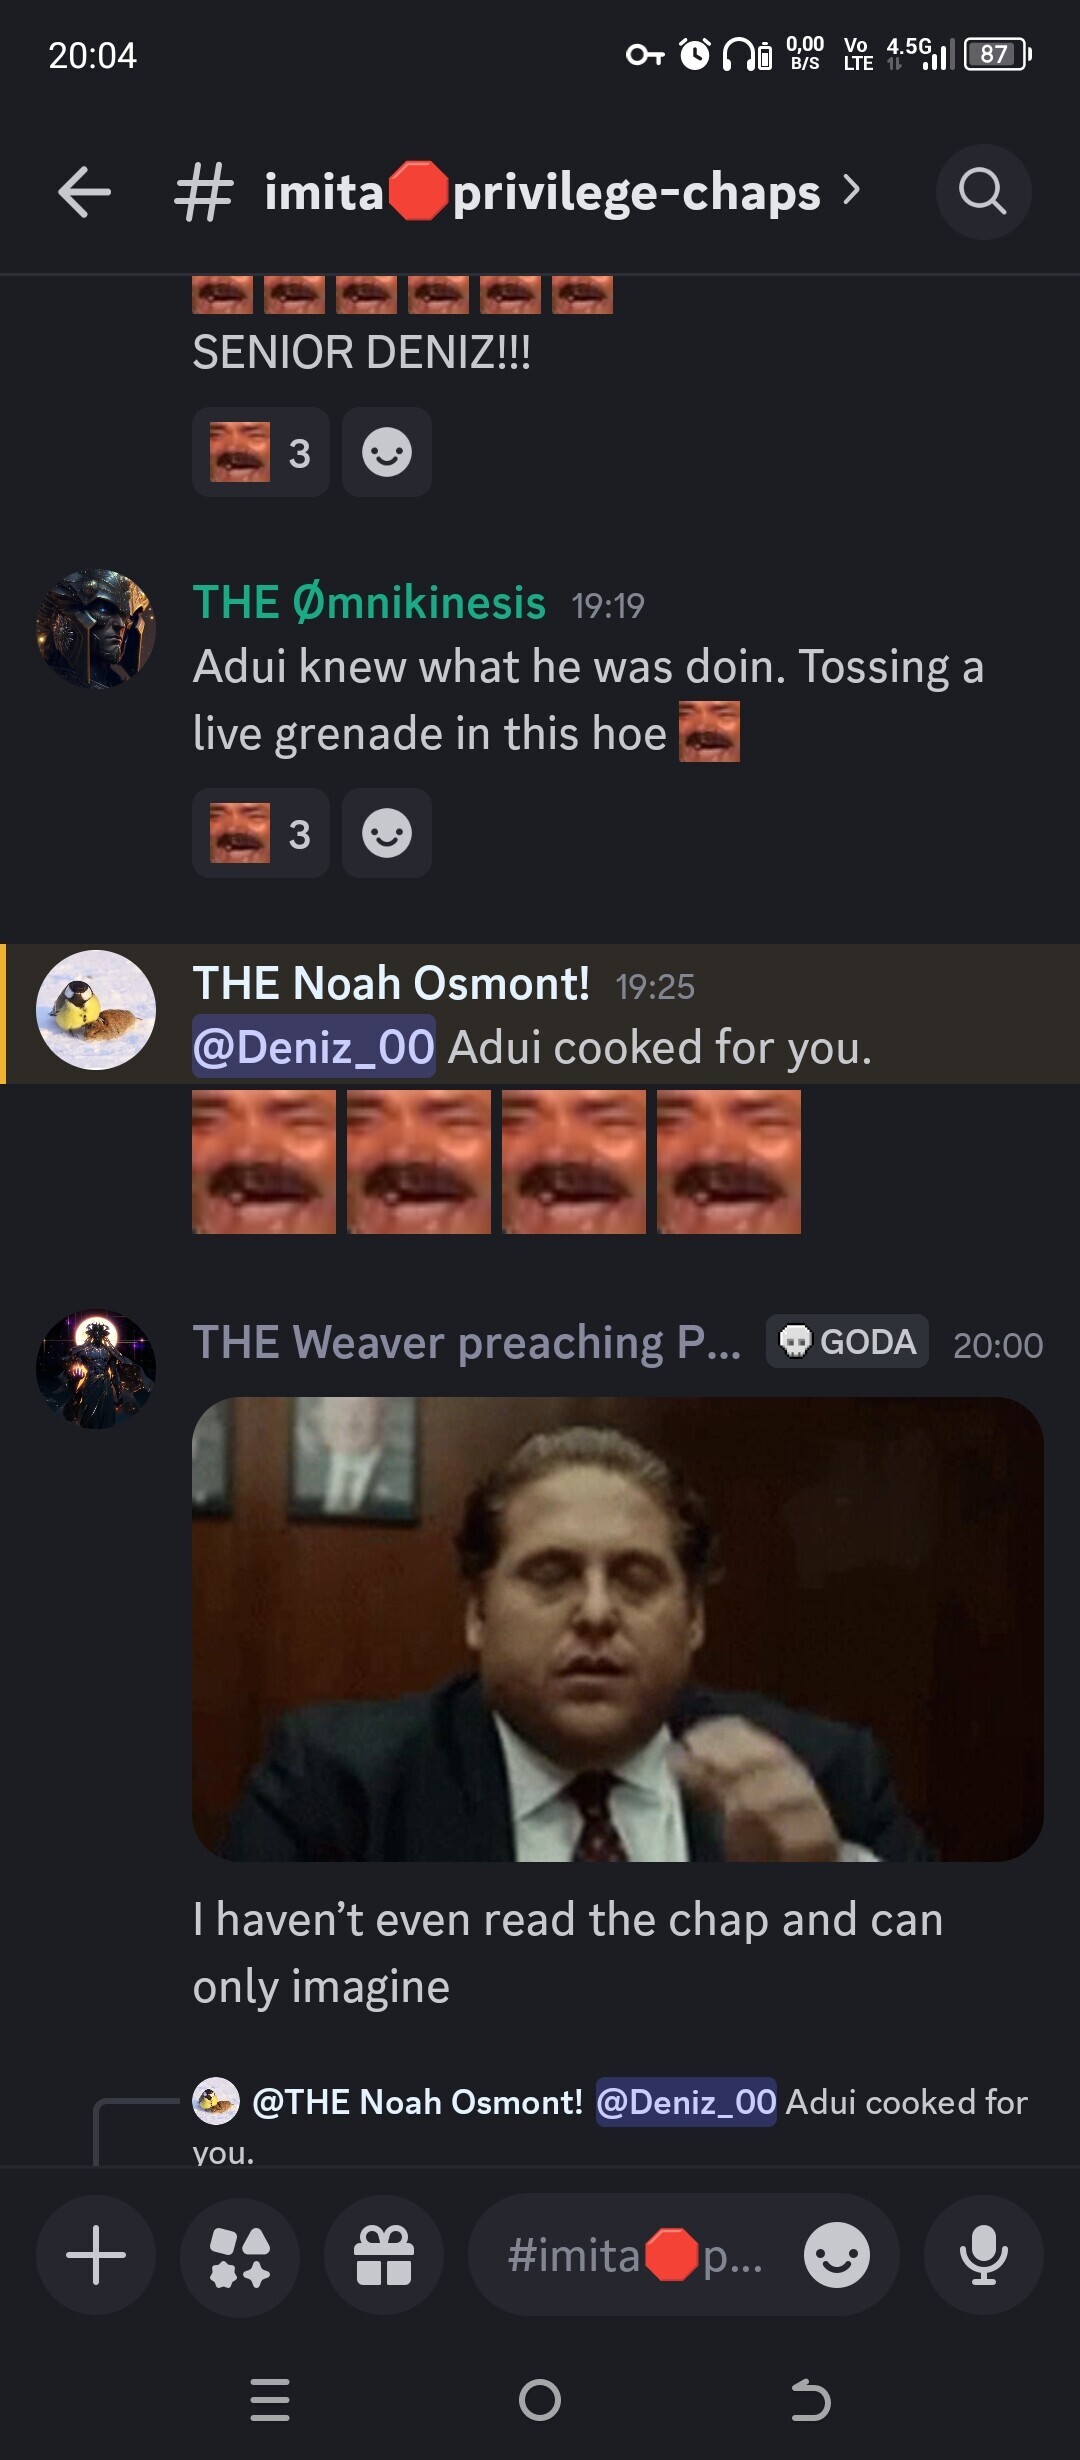Tap the GODA server tag badge
The width and height of the screenshot is (1080, 2460).
[x=847, y=1341]
